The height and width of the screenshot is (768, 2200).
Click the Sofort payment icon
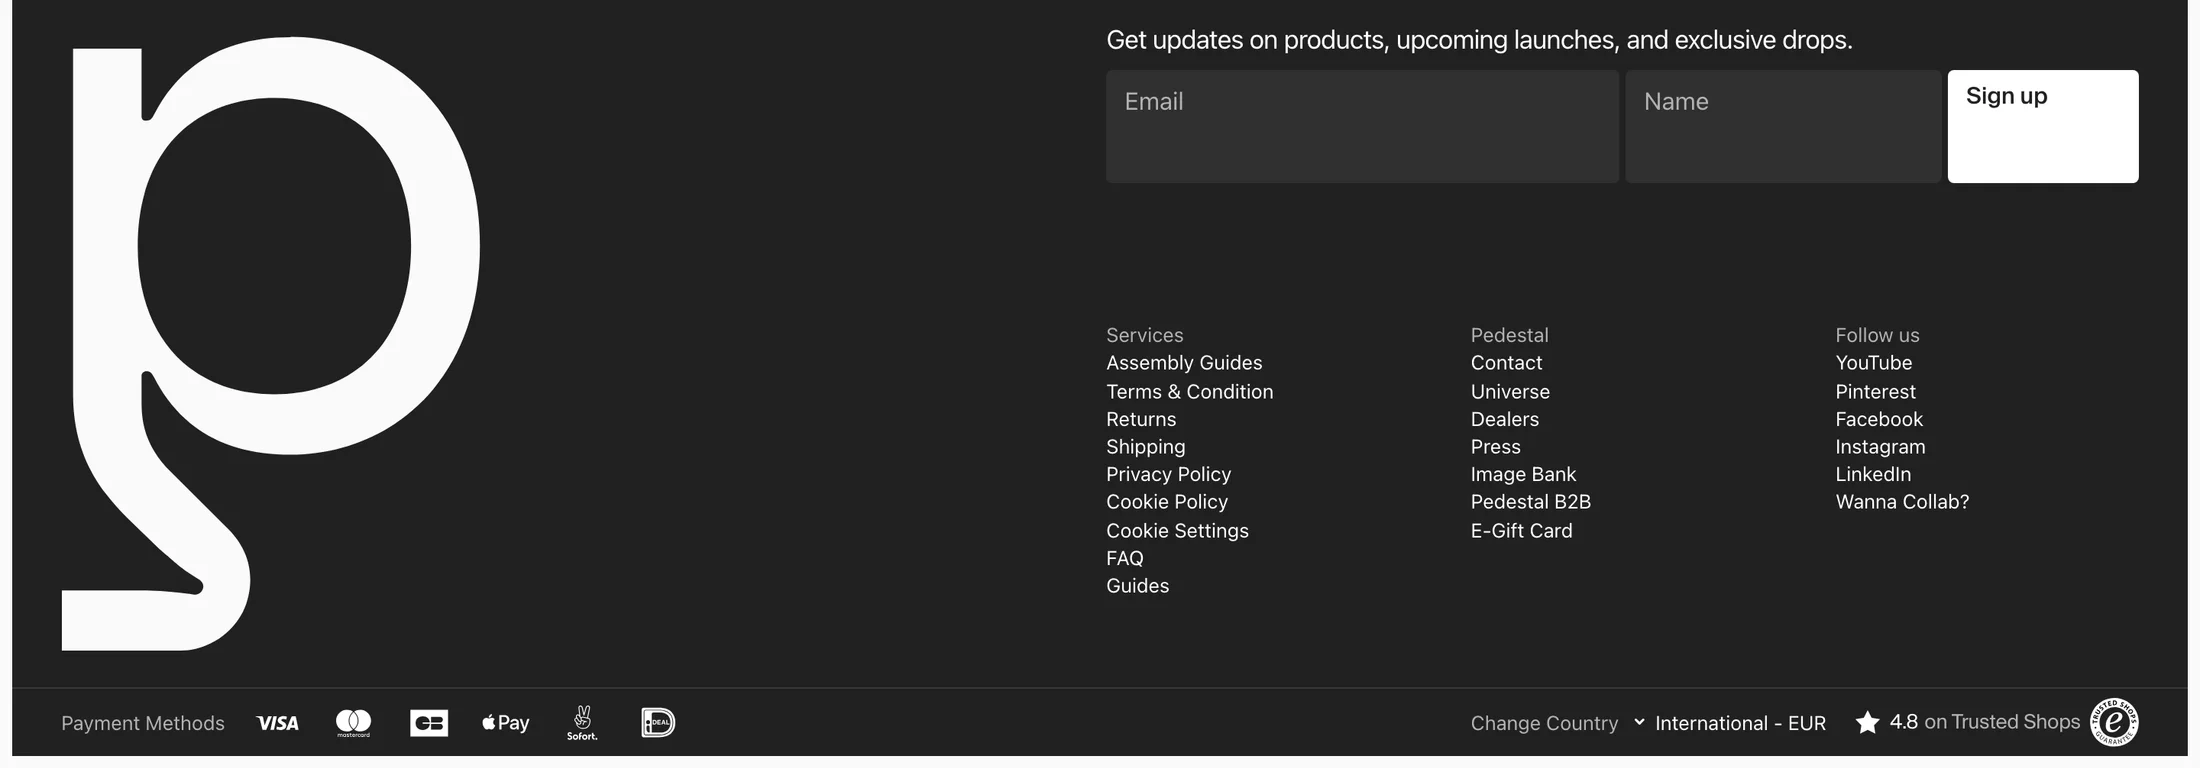coord(582,723)
